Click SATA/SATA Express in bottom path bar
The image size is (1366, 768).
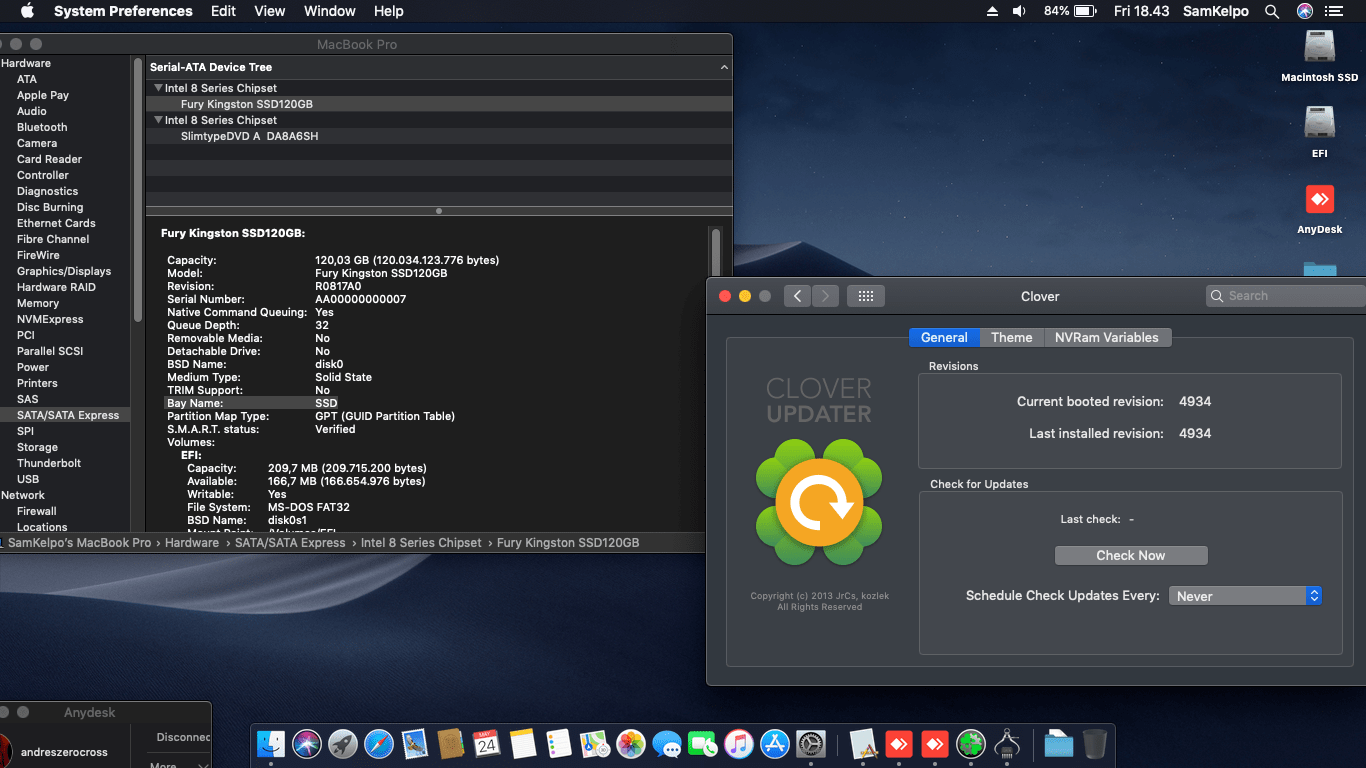point(290,543)
